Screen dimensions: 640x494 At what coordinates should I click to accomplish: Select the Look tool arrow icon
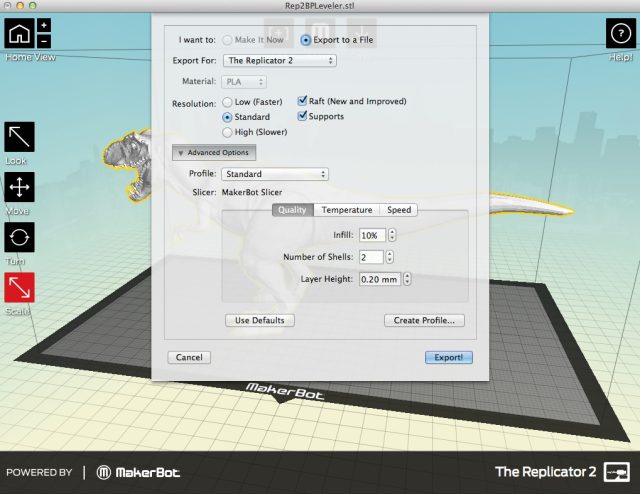coord(19,137)
